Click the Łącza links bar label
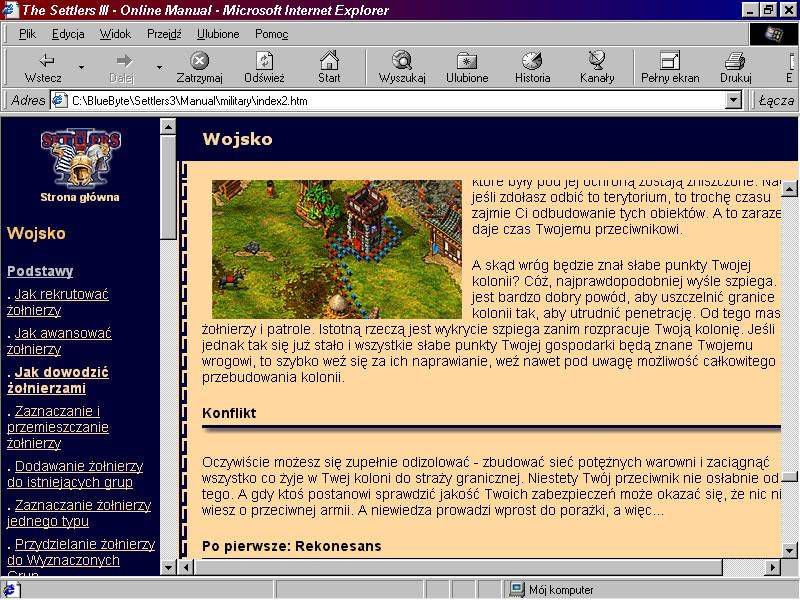 coord(776,101)
